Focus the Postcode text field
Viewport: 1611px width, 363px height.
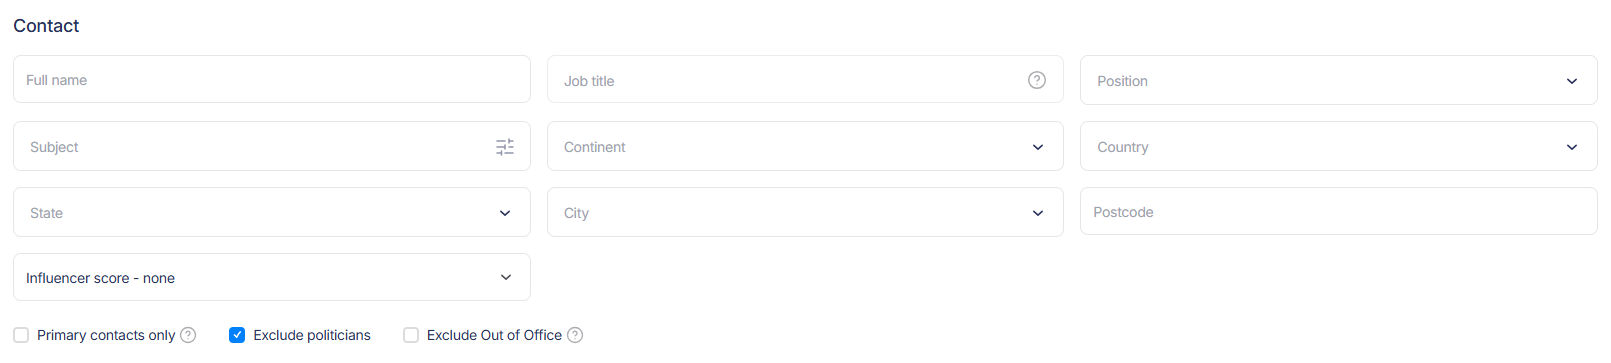[1339, 211]
